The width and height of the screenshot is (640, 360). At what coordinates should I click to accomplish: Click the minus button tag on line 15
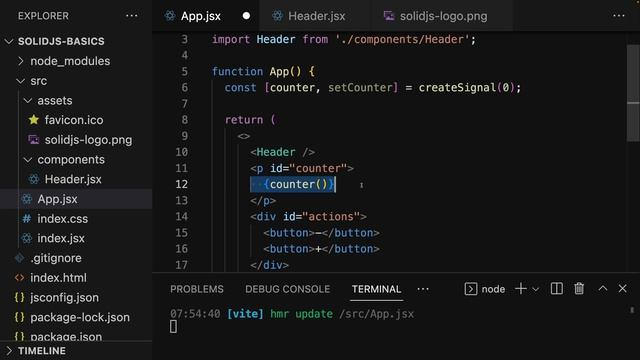pyautogui.click(x=321, y=233)
